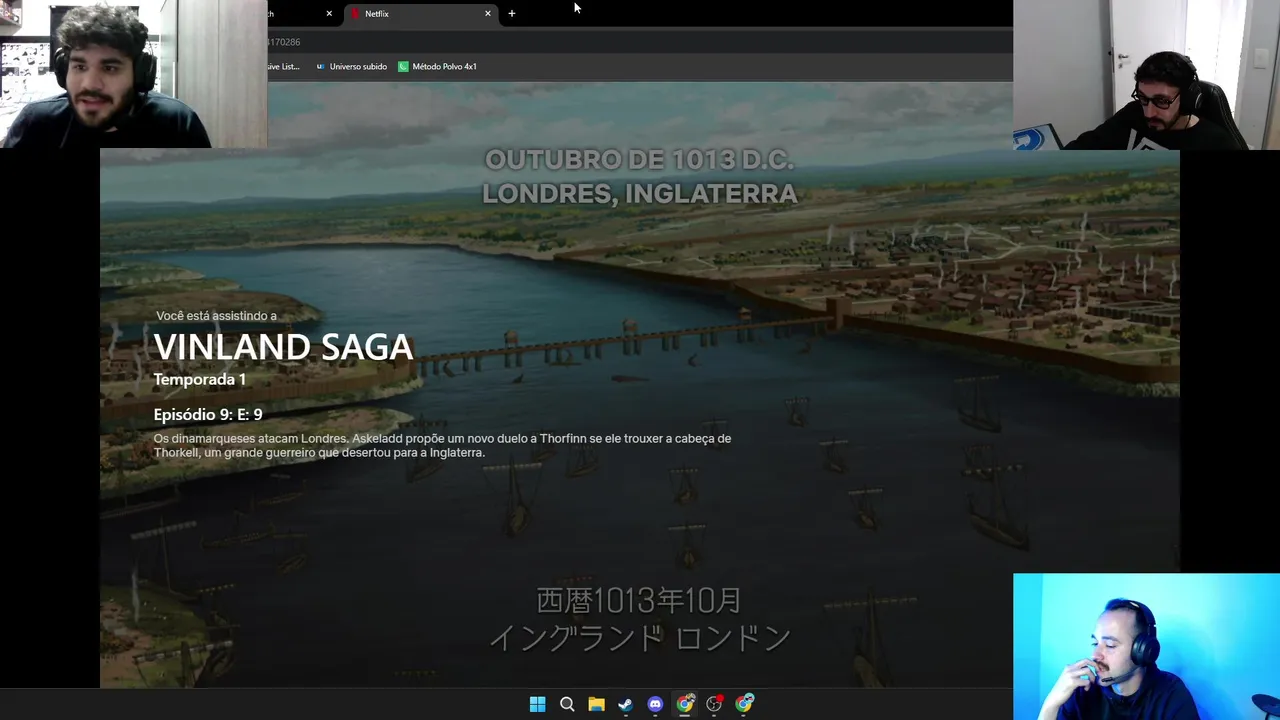The width and height of the screenshot is (1280, 720).
Task: Click the bottom-right blue webcam overlay
Action: click(x=1146, y=646)
